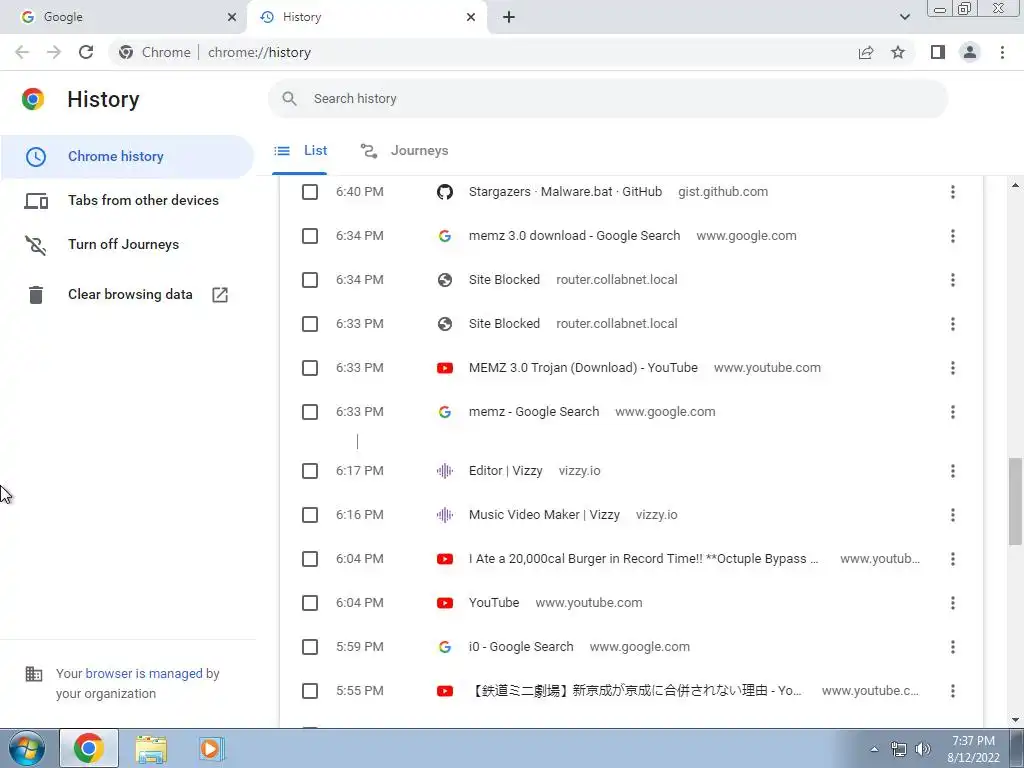Click the GitHub favicon of Stargazers entry
The height and width of the screenshot is (768, 1024).
(x=445, y=192)
